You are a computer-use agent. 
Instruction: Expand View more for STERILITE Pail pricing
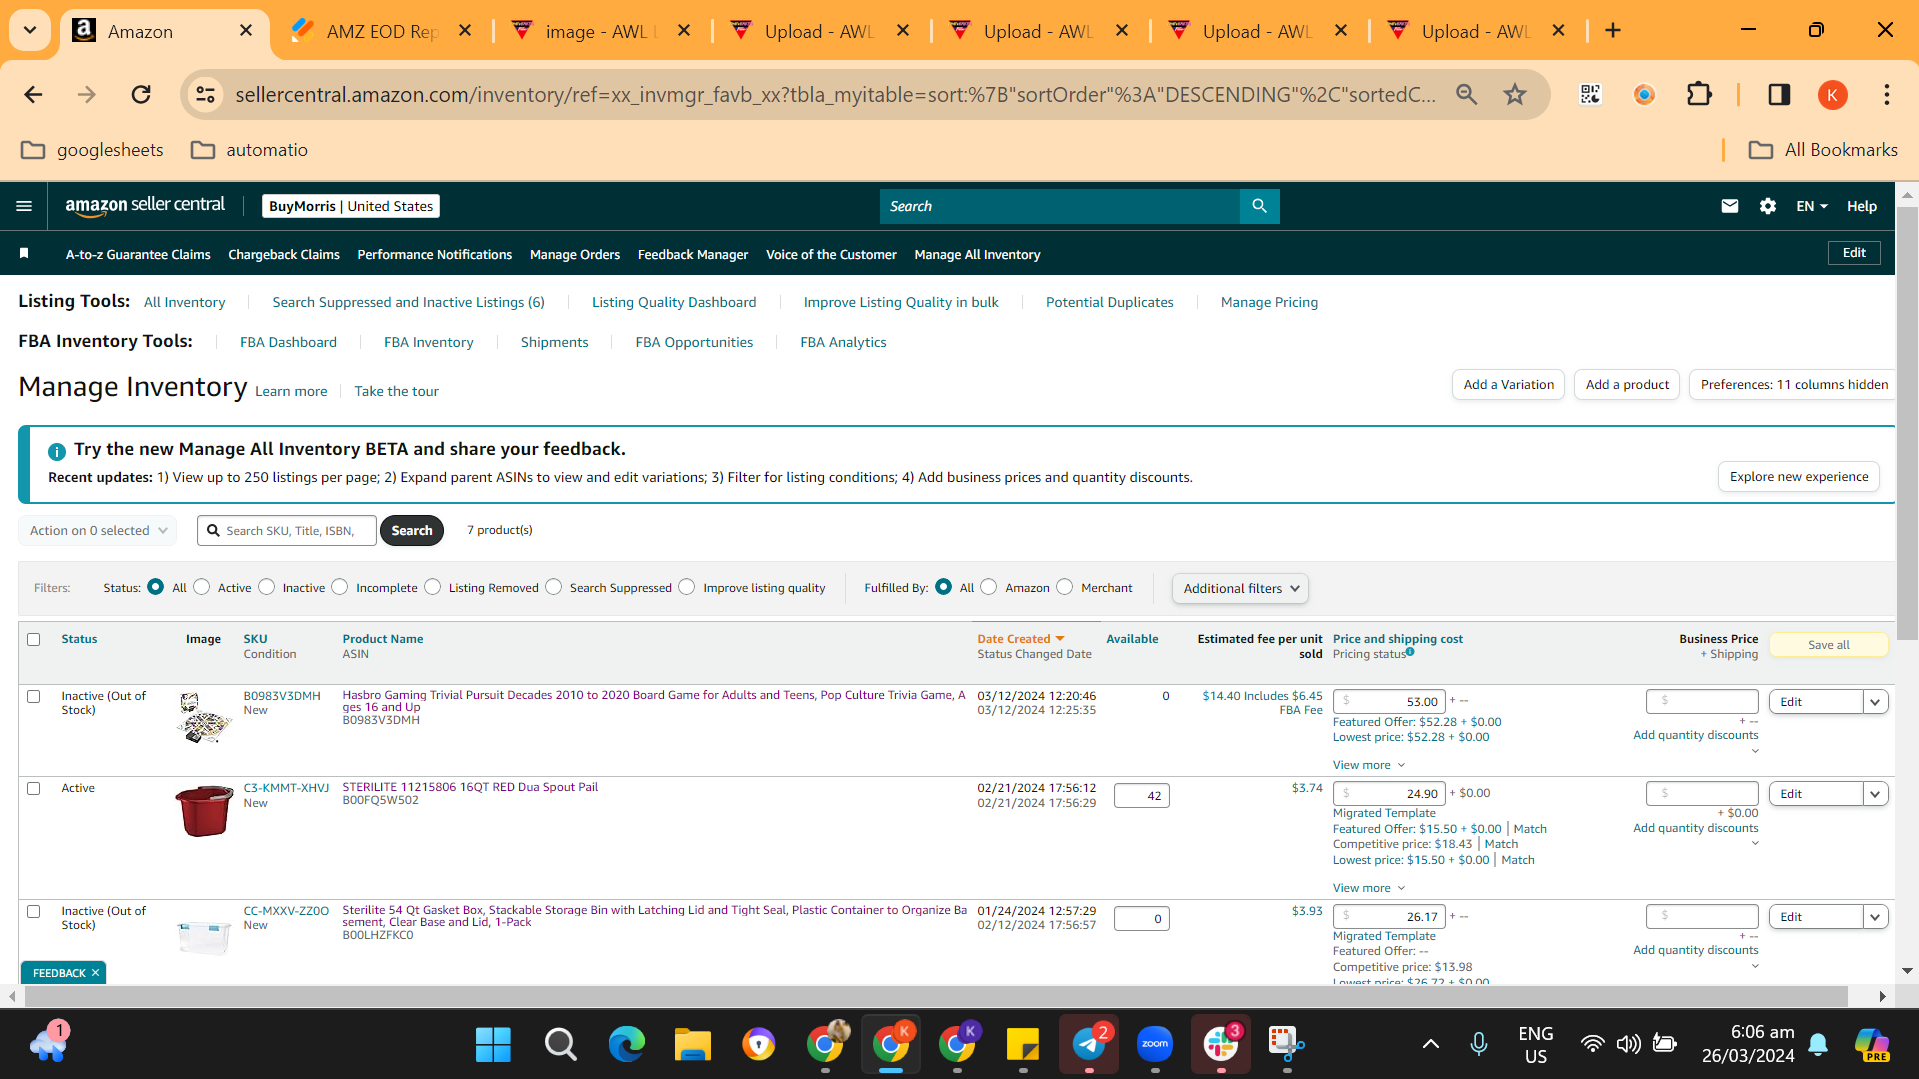point(1368,888)
